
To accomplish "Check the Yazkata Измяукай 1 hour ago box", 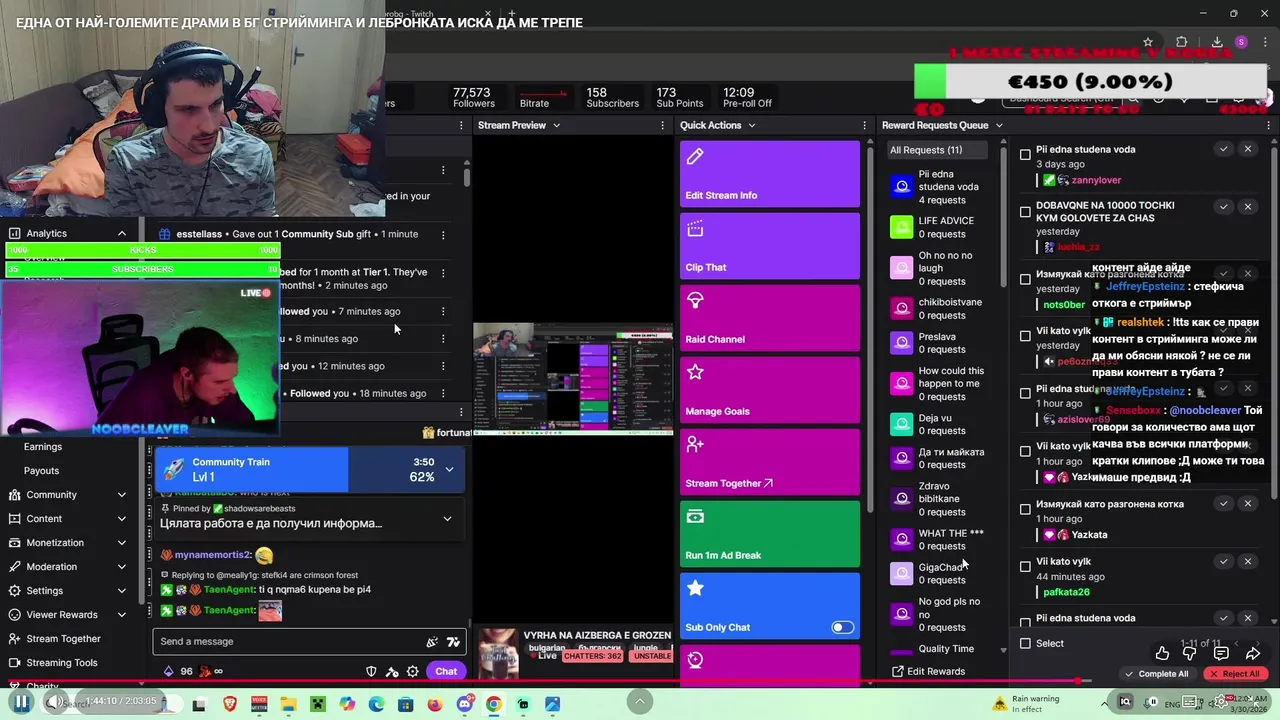I will coord(1025,509).
